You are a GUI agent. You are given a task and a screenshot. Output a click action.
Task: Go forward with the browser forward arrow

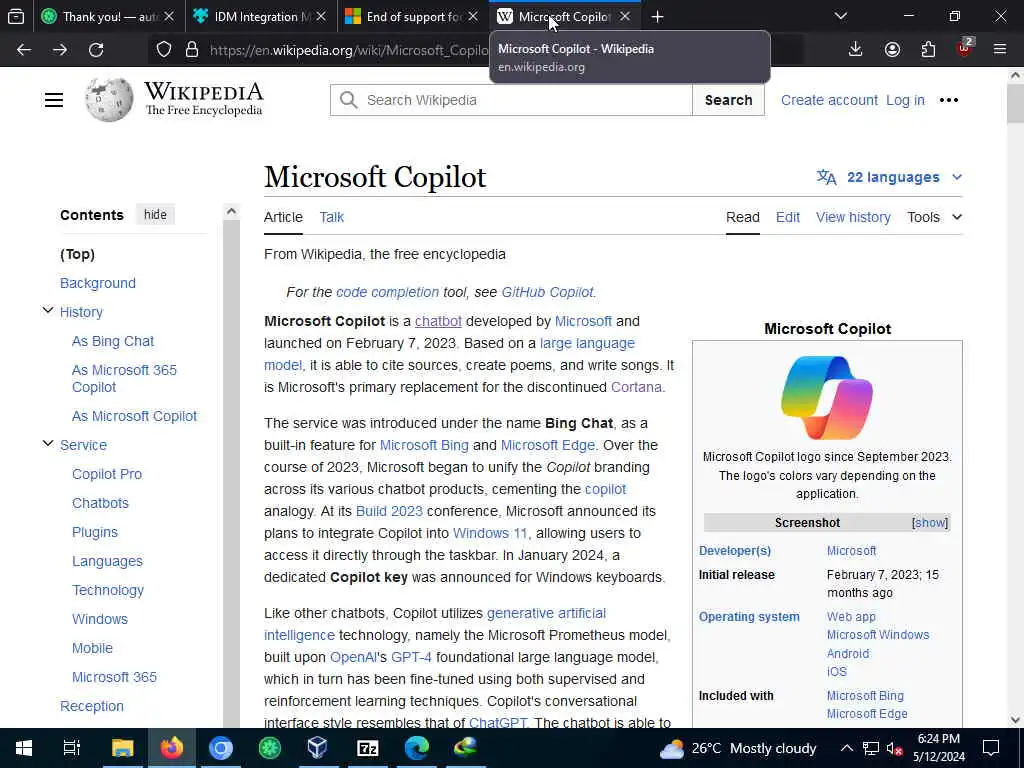click(60, 50)
